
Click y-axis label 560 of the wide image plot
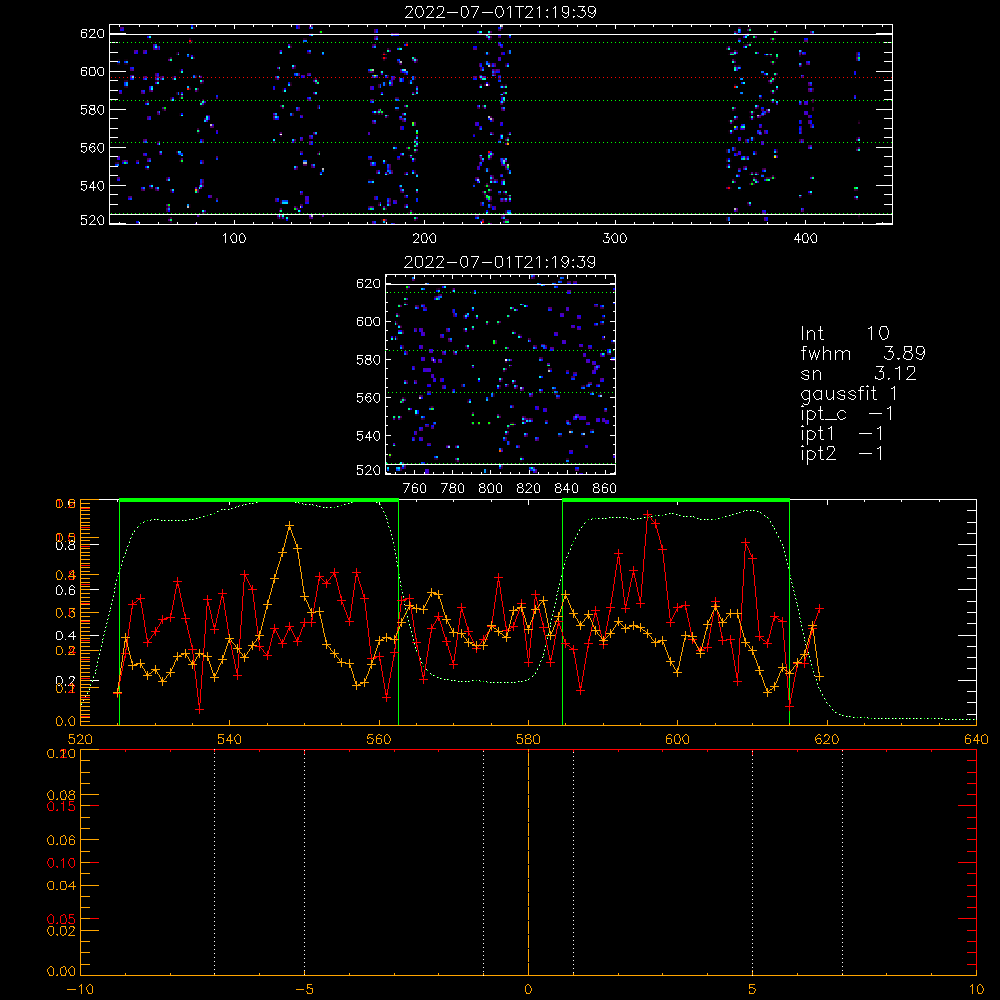click(x=92, y=147)
